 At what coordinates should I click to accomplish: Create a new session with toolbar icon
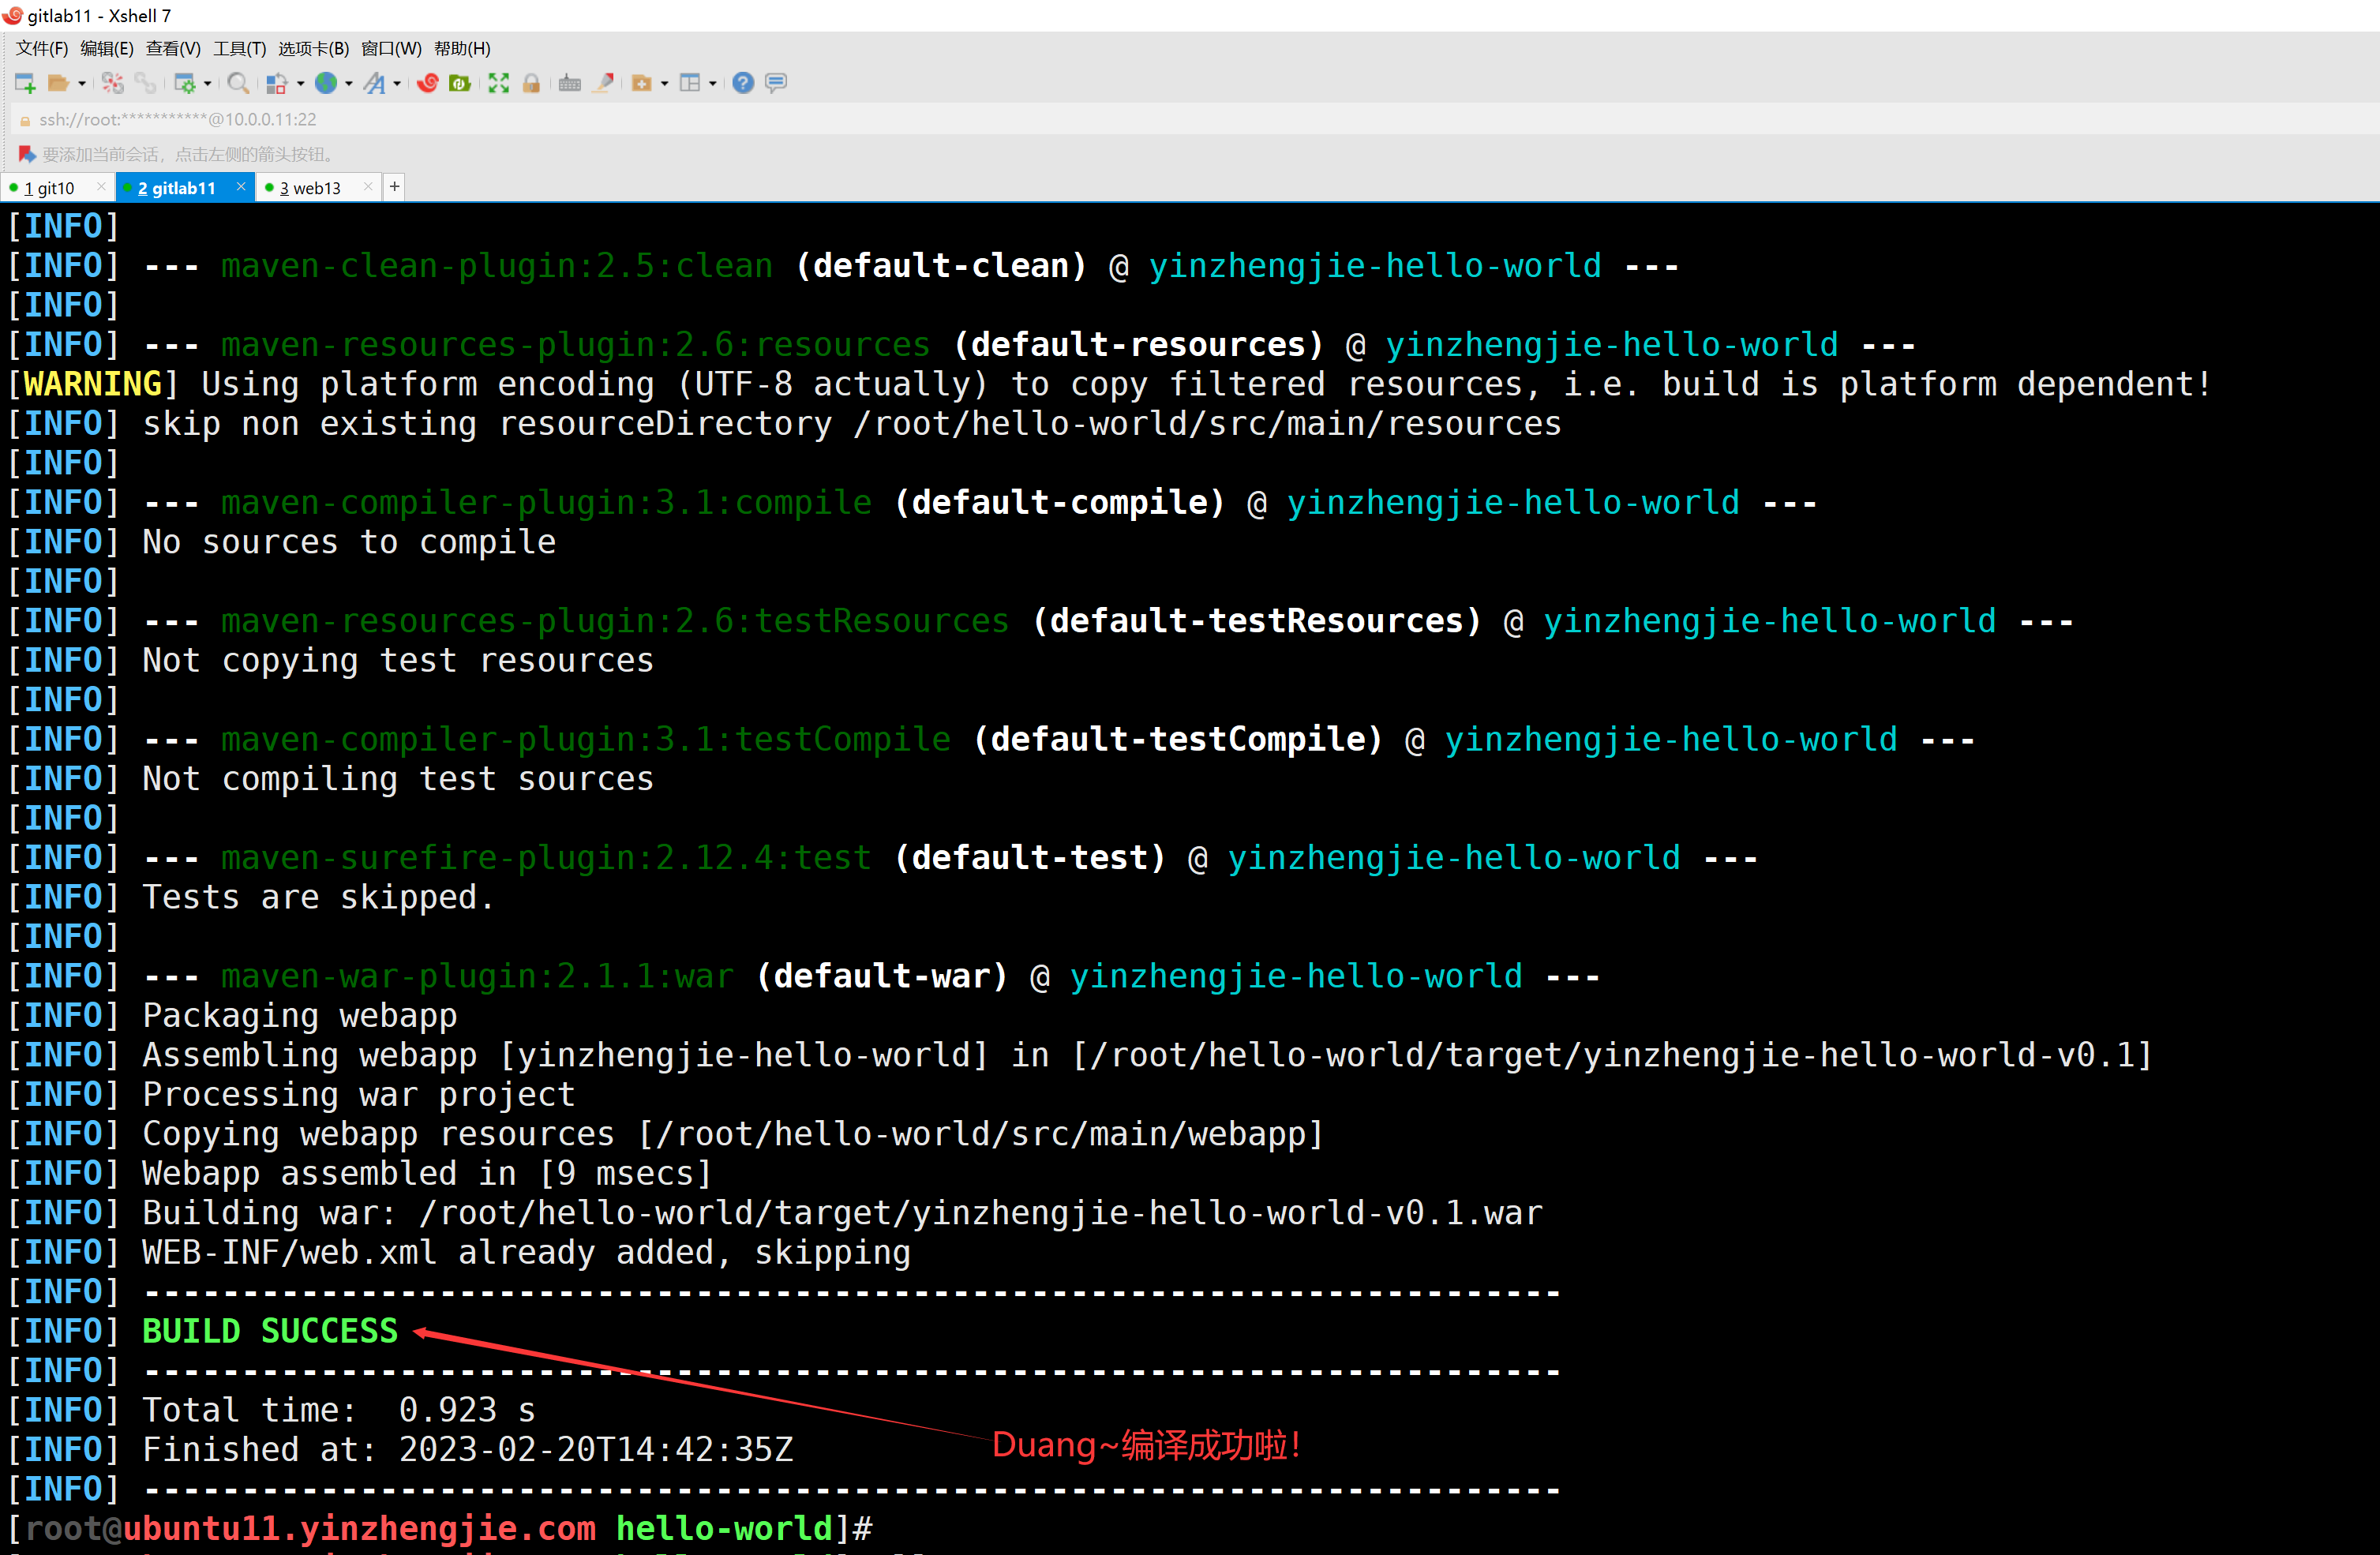coord(25,83)
